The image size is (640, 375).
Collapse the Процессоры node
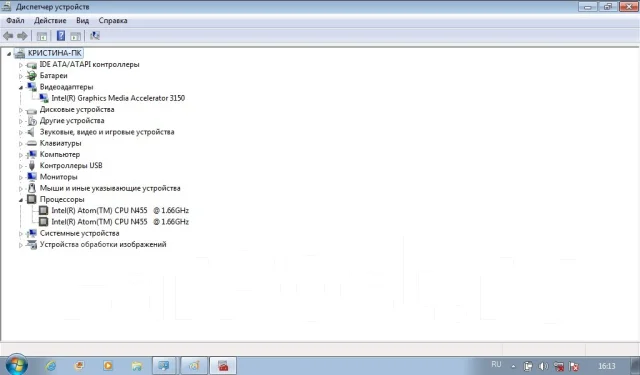coord(20,200)
